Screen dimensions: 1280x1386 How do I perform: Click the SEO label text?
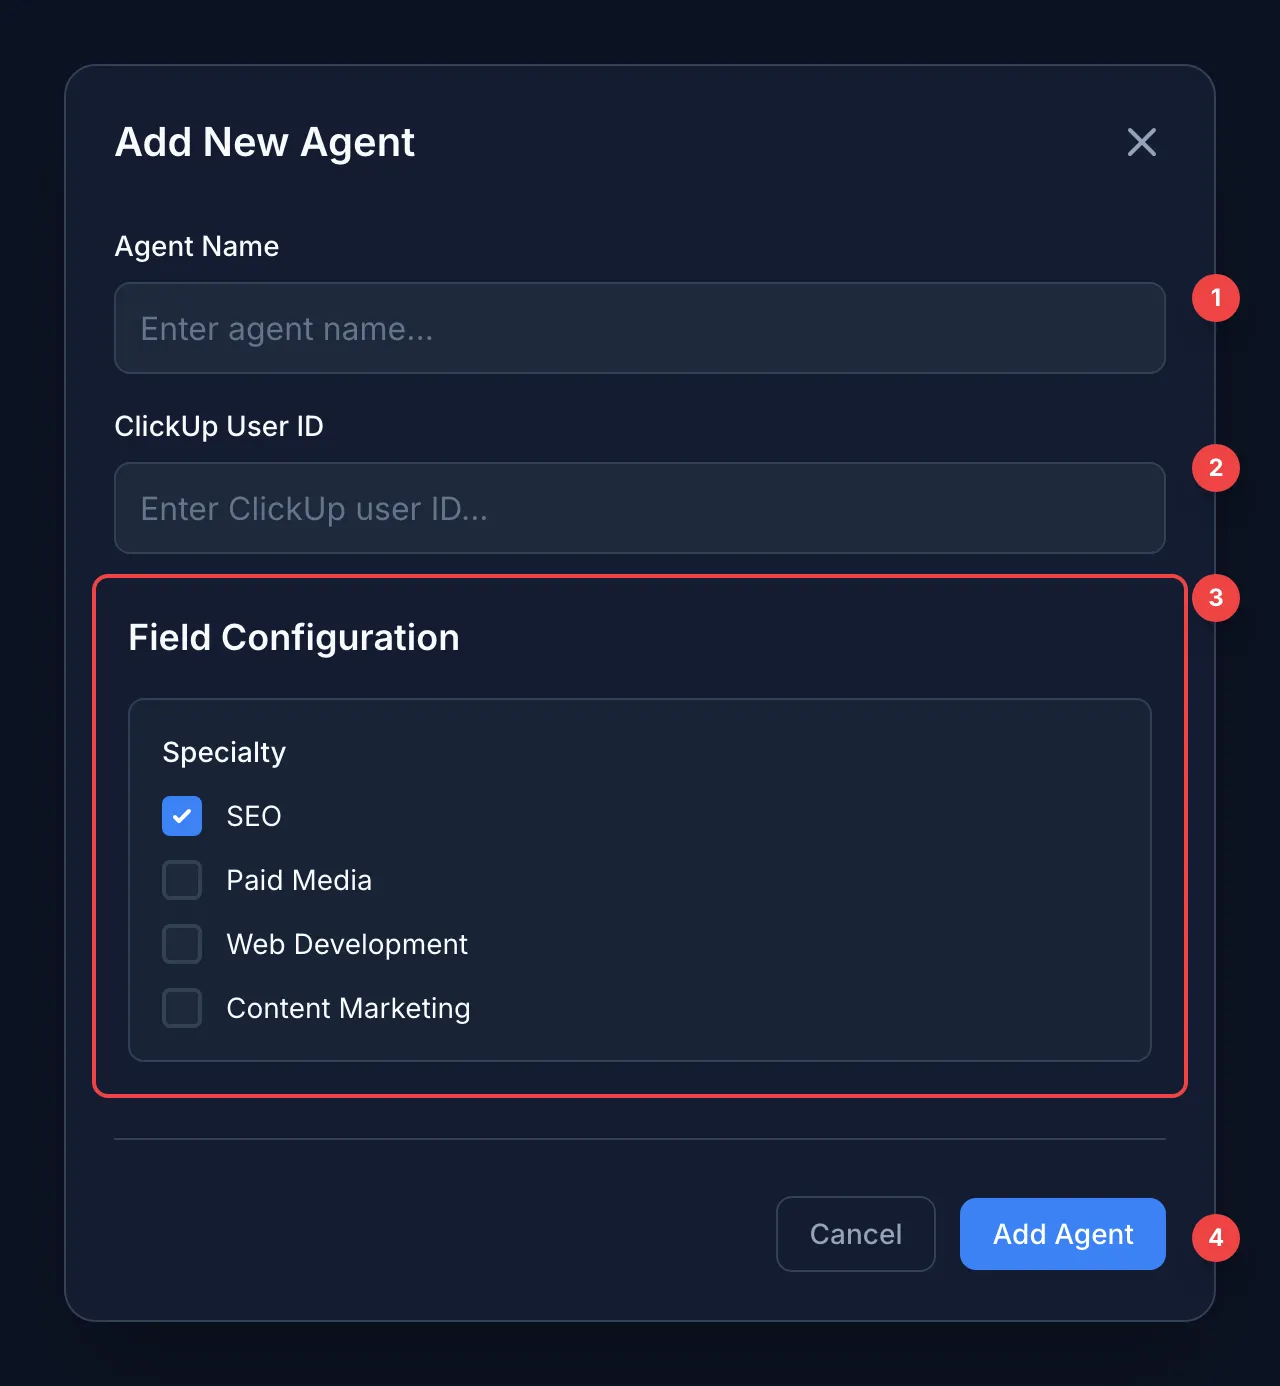click(253, 816)
